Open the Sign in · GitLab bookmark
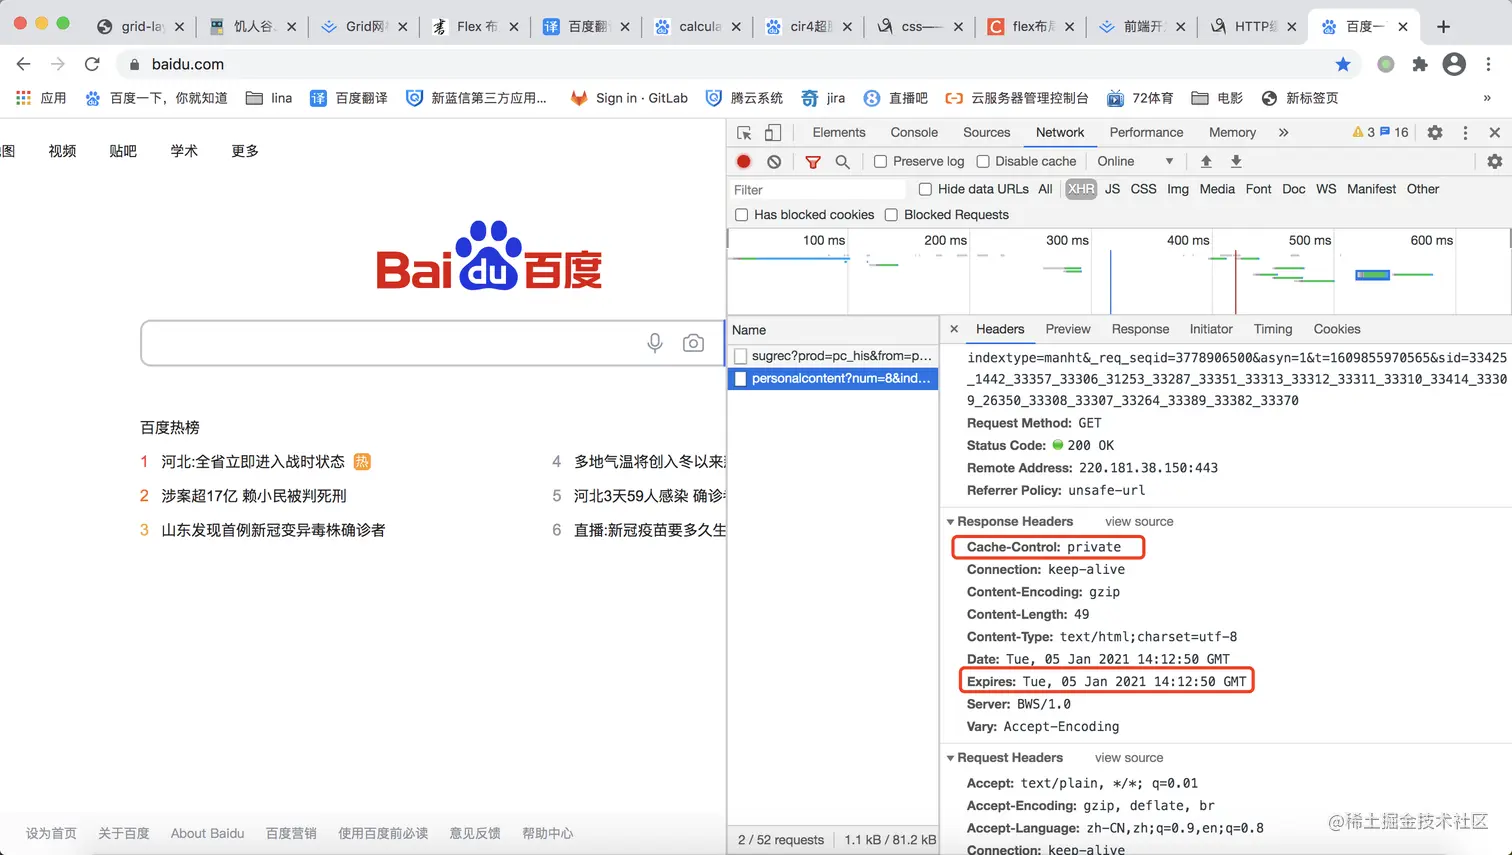This screenshot has width=1512, height=855. pos(630,98)
